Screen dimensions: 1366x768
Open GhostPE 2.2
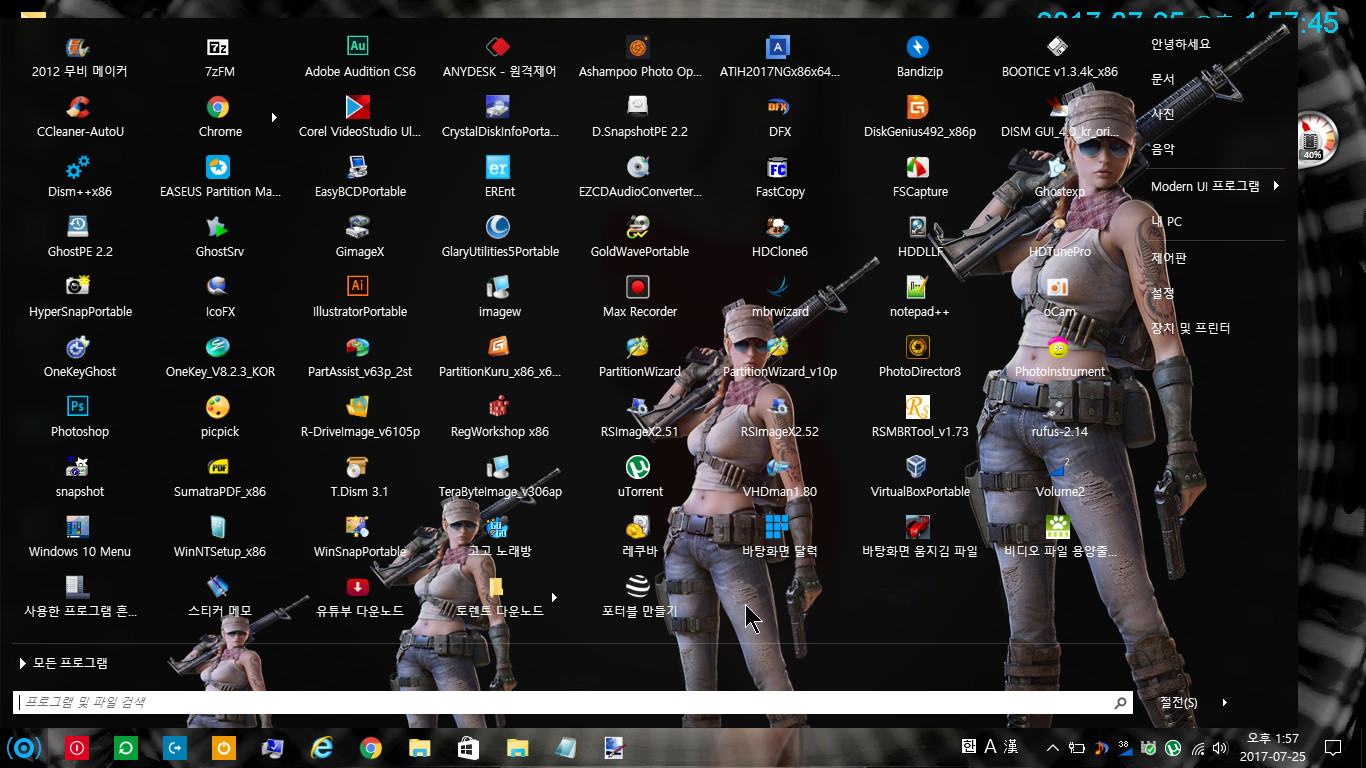[x=80, y=238]
